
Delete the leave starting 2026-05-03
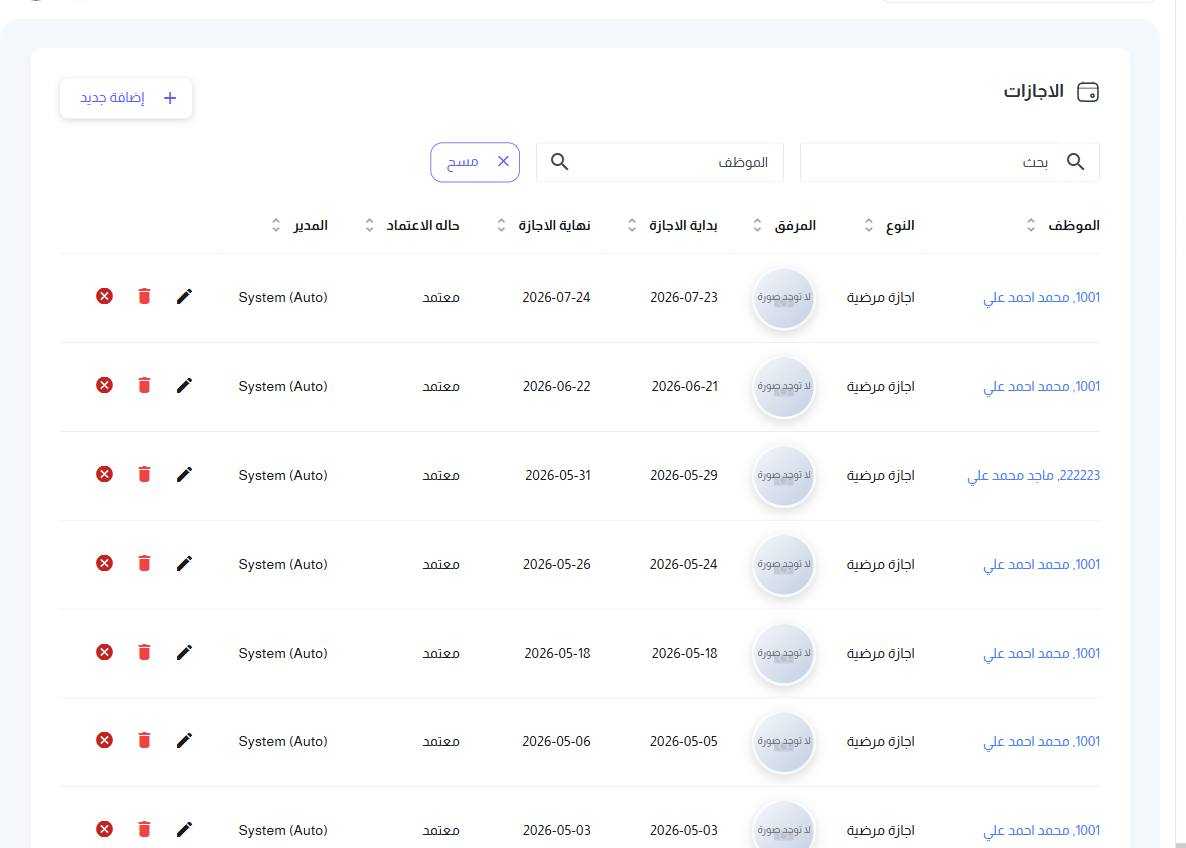(x=144, y=830)
